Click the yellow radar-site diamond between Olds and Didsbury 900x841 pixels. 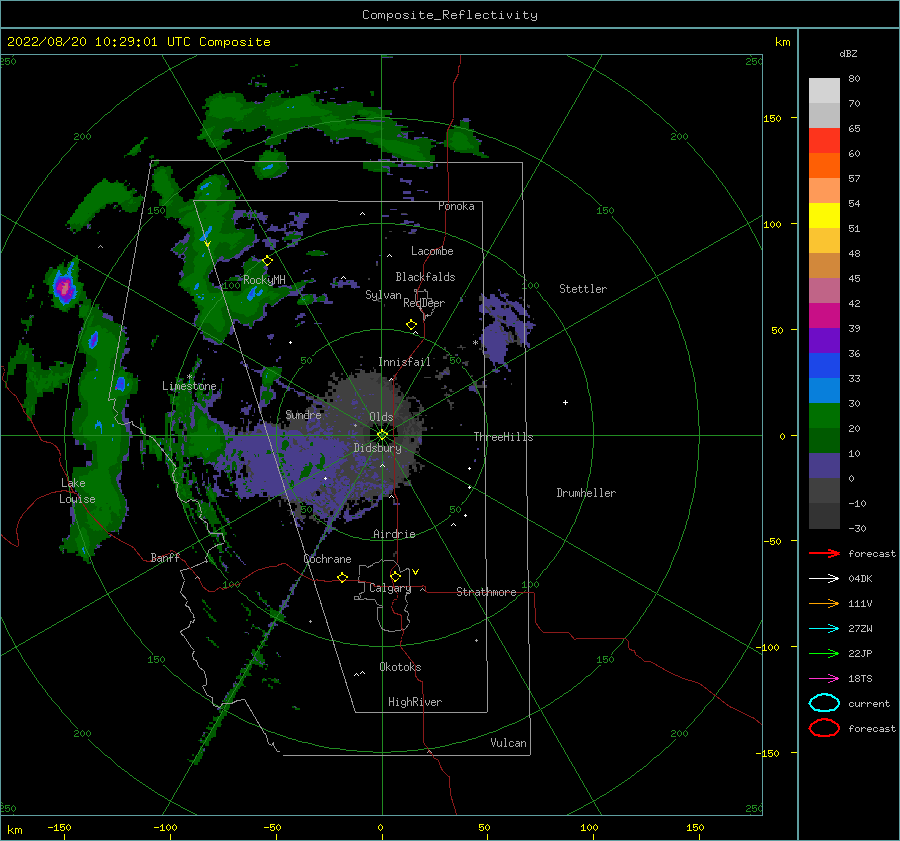(382, 435)
